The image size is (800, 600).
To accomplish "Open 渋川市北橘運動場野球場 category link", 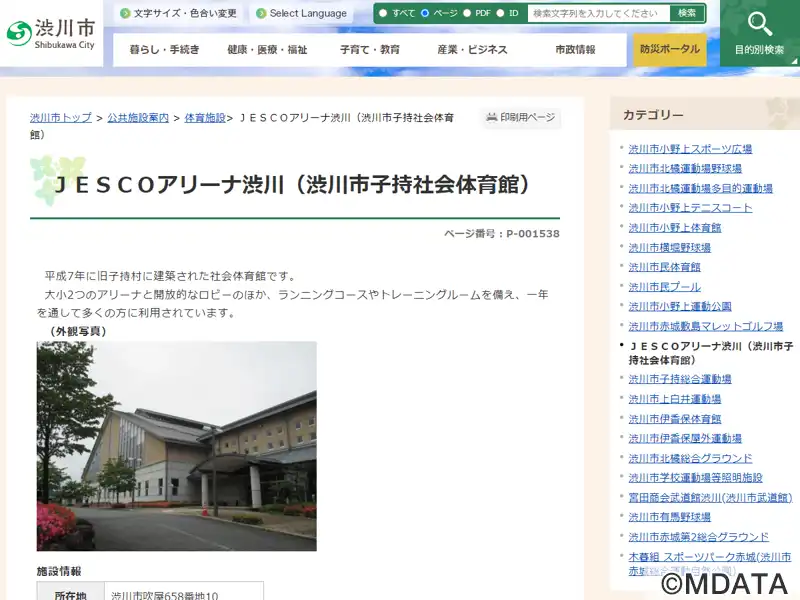I will tap(685, 168).
